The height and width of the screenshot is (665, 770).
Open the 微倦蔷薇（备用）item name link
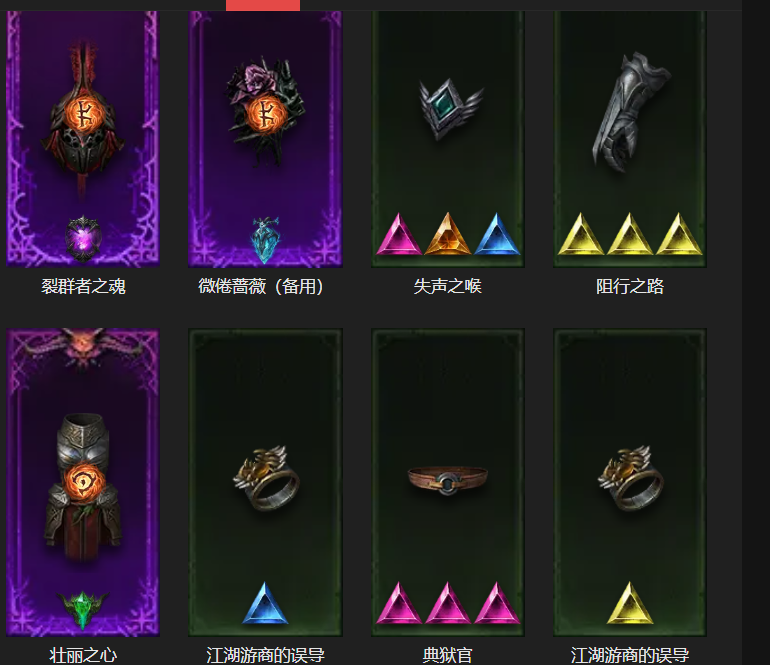point(261,286)
